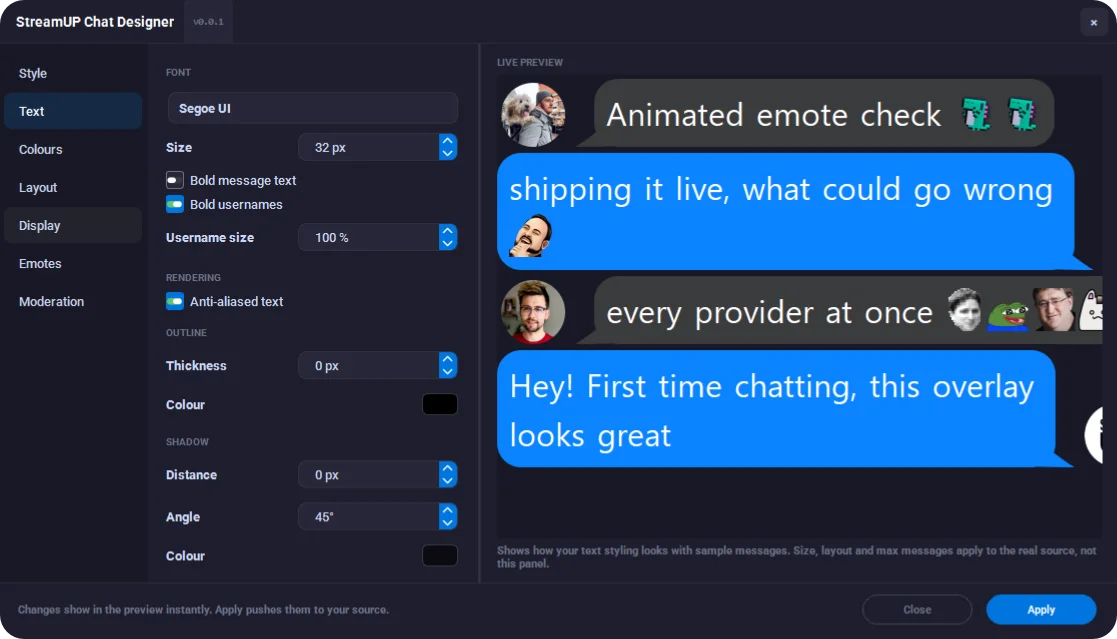
Task: Close the Chat Designer with X icon
Action: click(1093, 22)
